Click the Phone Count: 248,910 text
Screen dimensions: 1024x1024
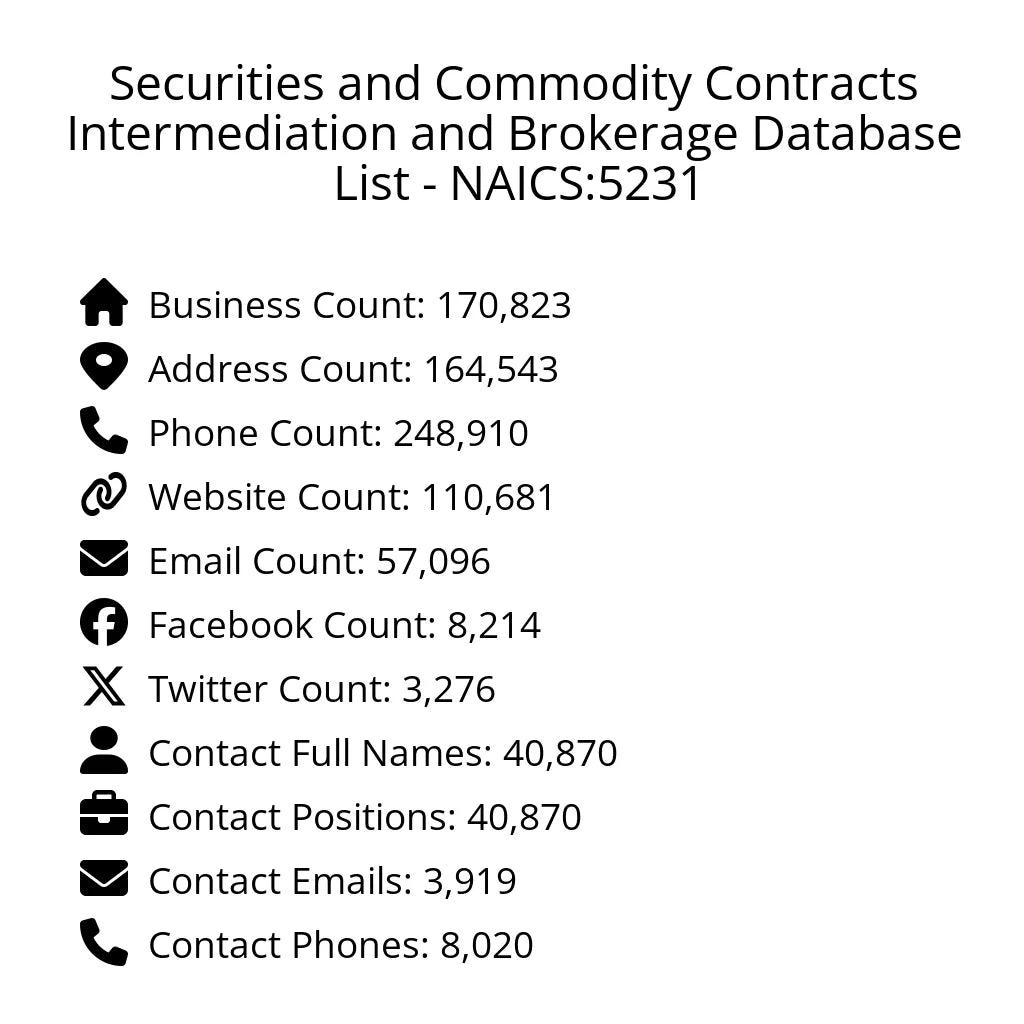338,433
